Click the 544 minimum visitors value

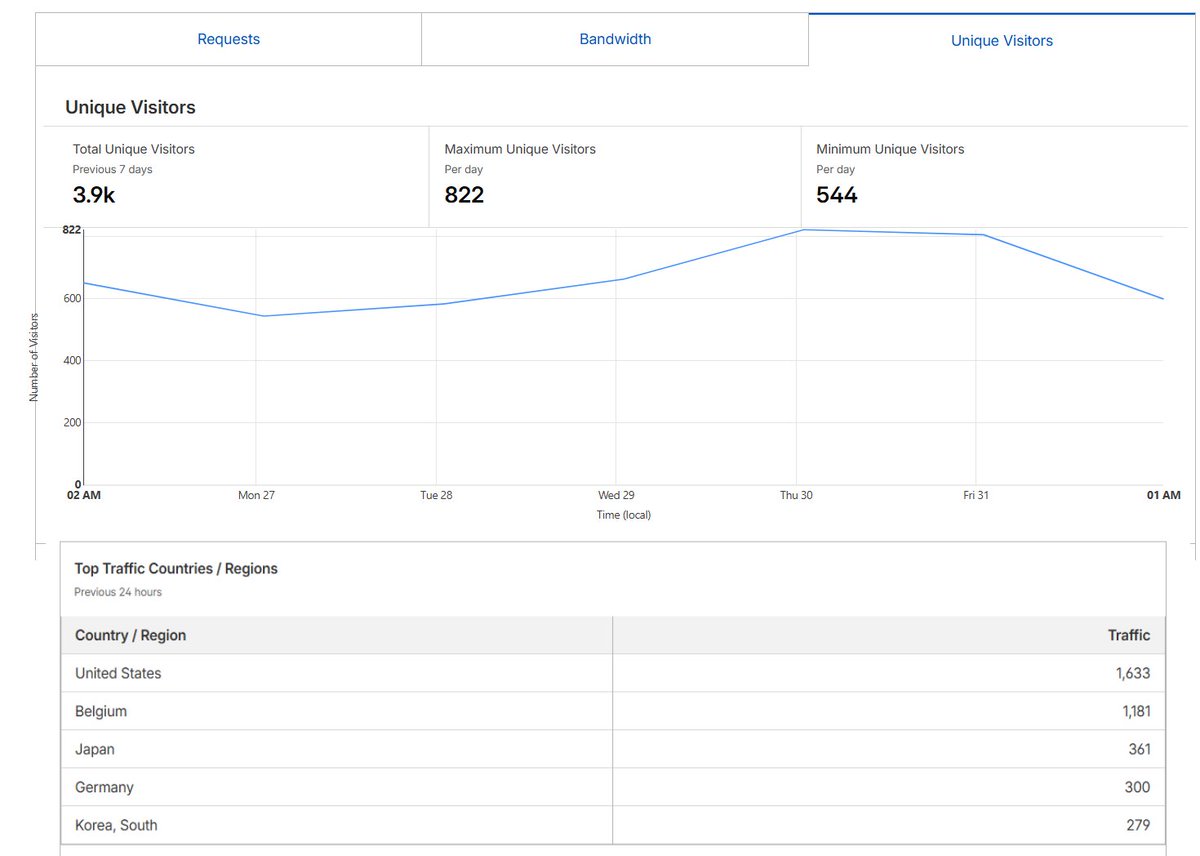[x=837, y=195]
